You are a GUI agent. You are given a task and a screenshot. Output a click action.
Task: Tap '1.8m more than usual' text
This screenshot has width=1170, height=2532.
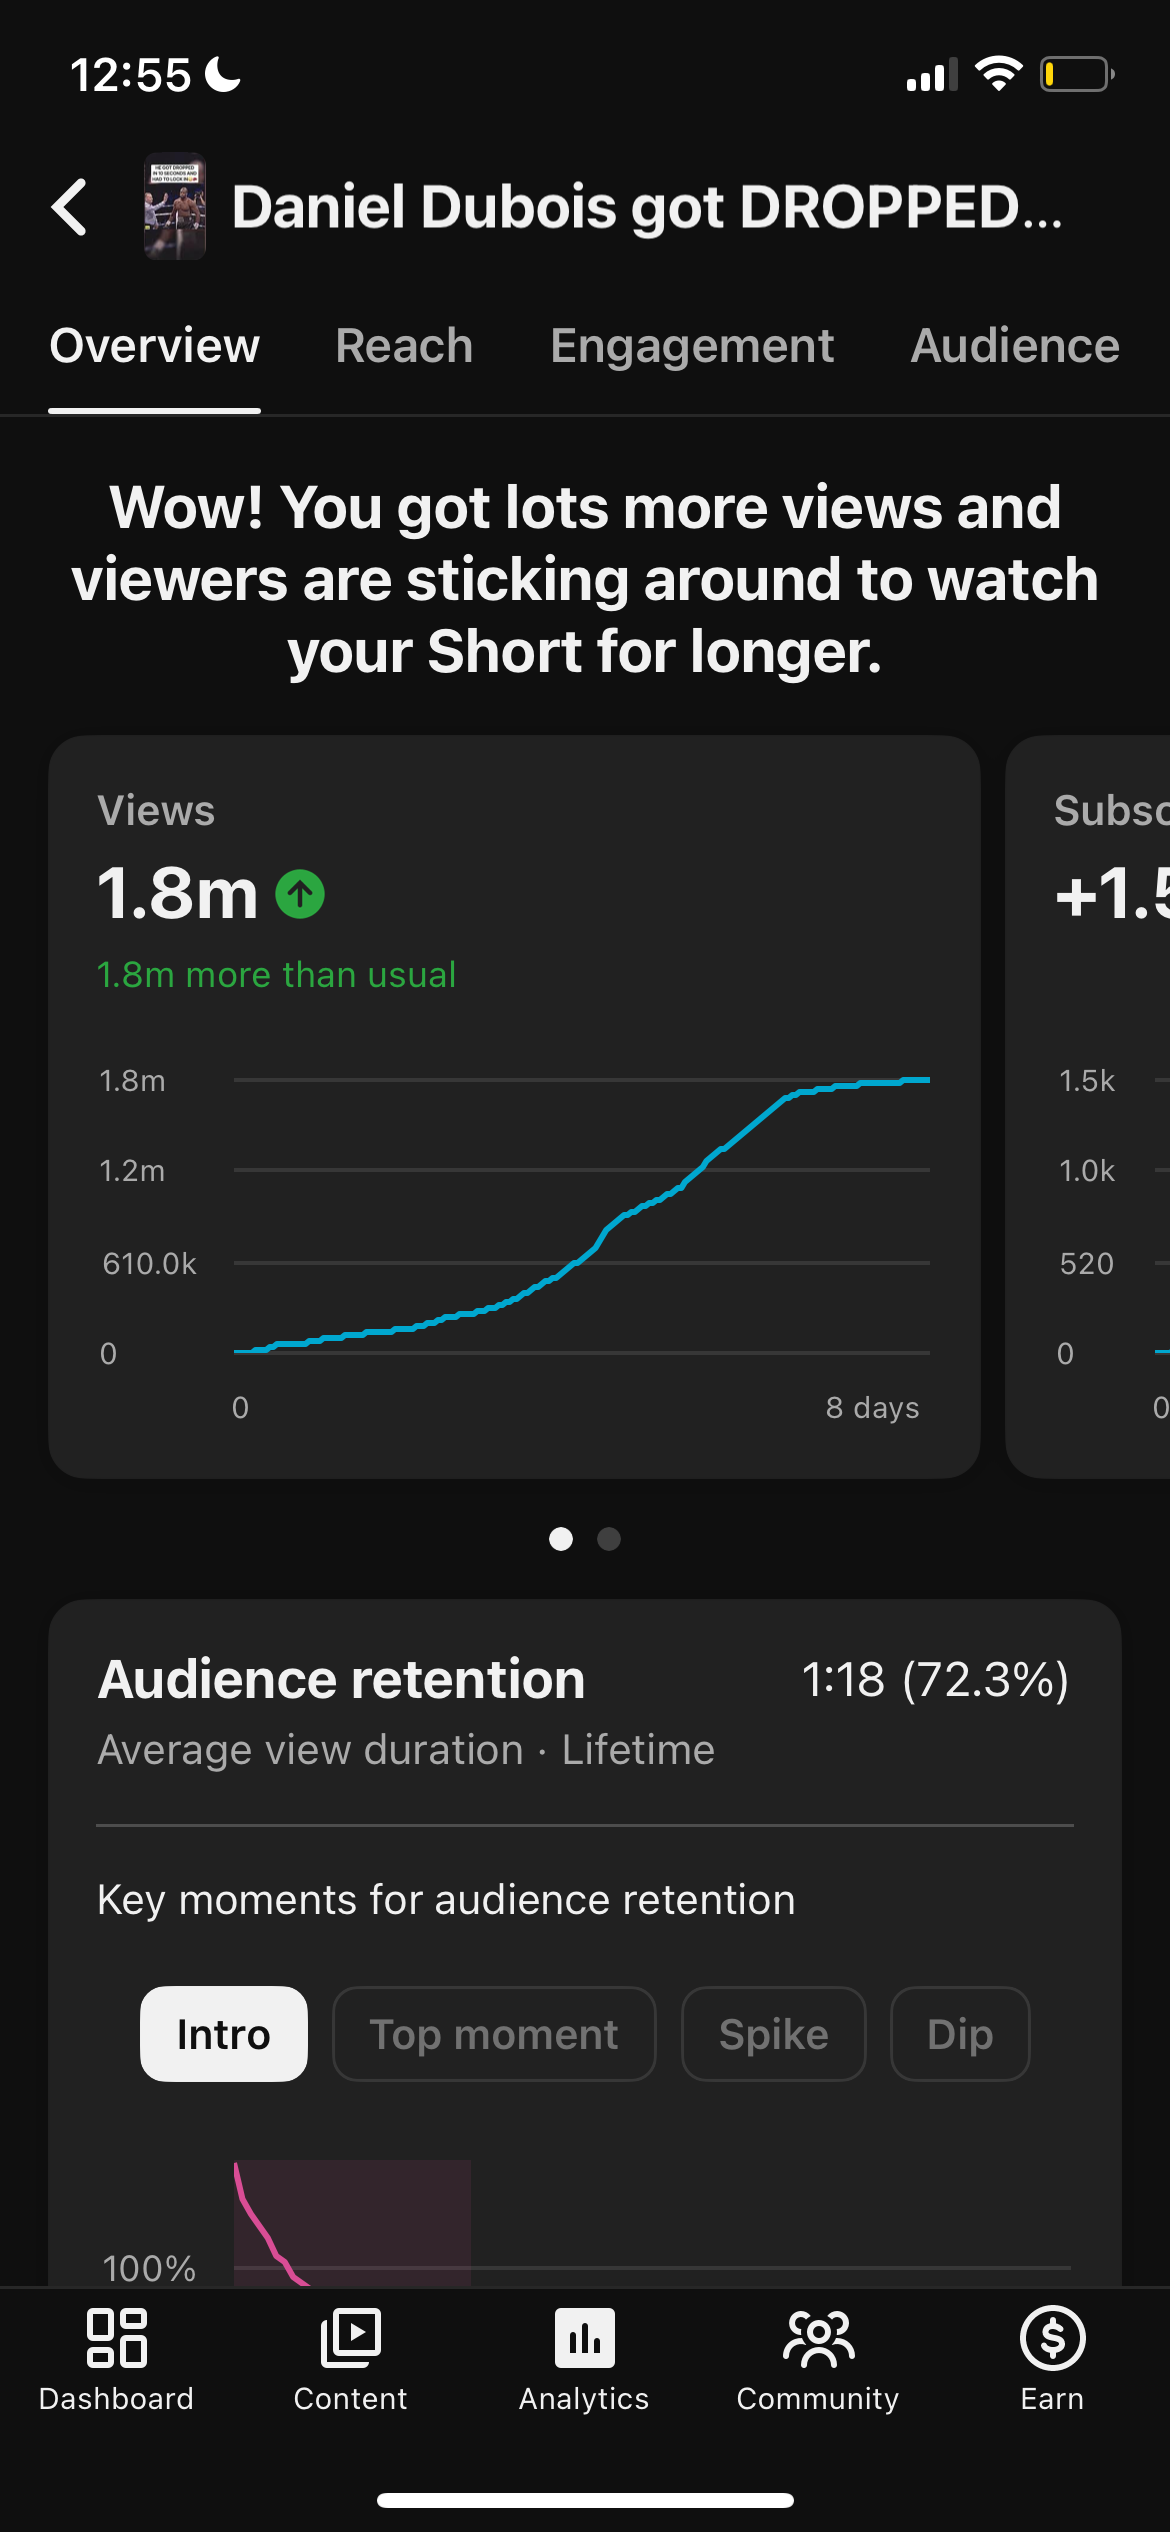coord(277,974)
